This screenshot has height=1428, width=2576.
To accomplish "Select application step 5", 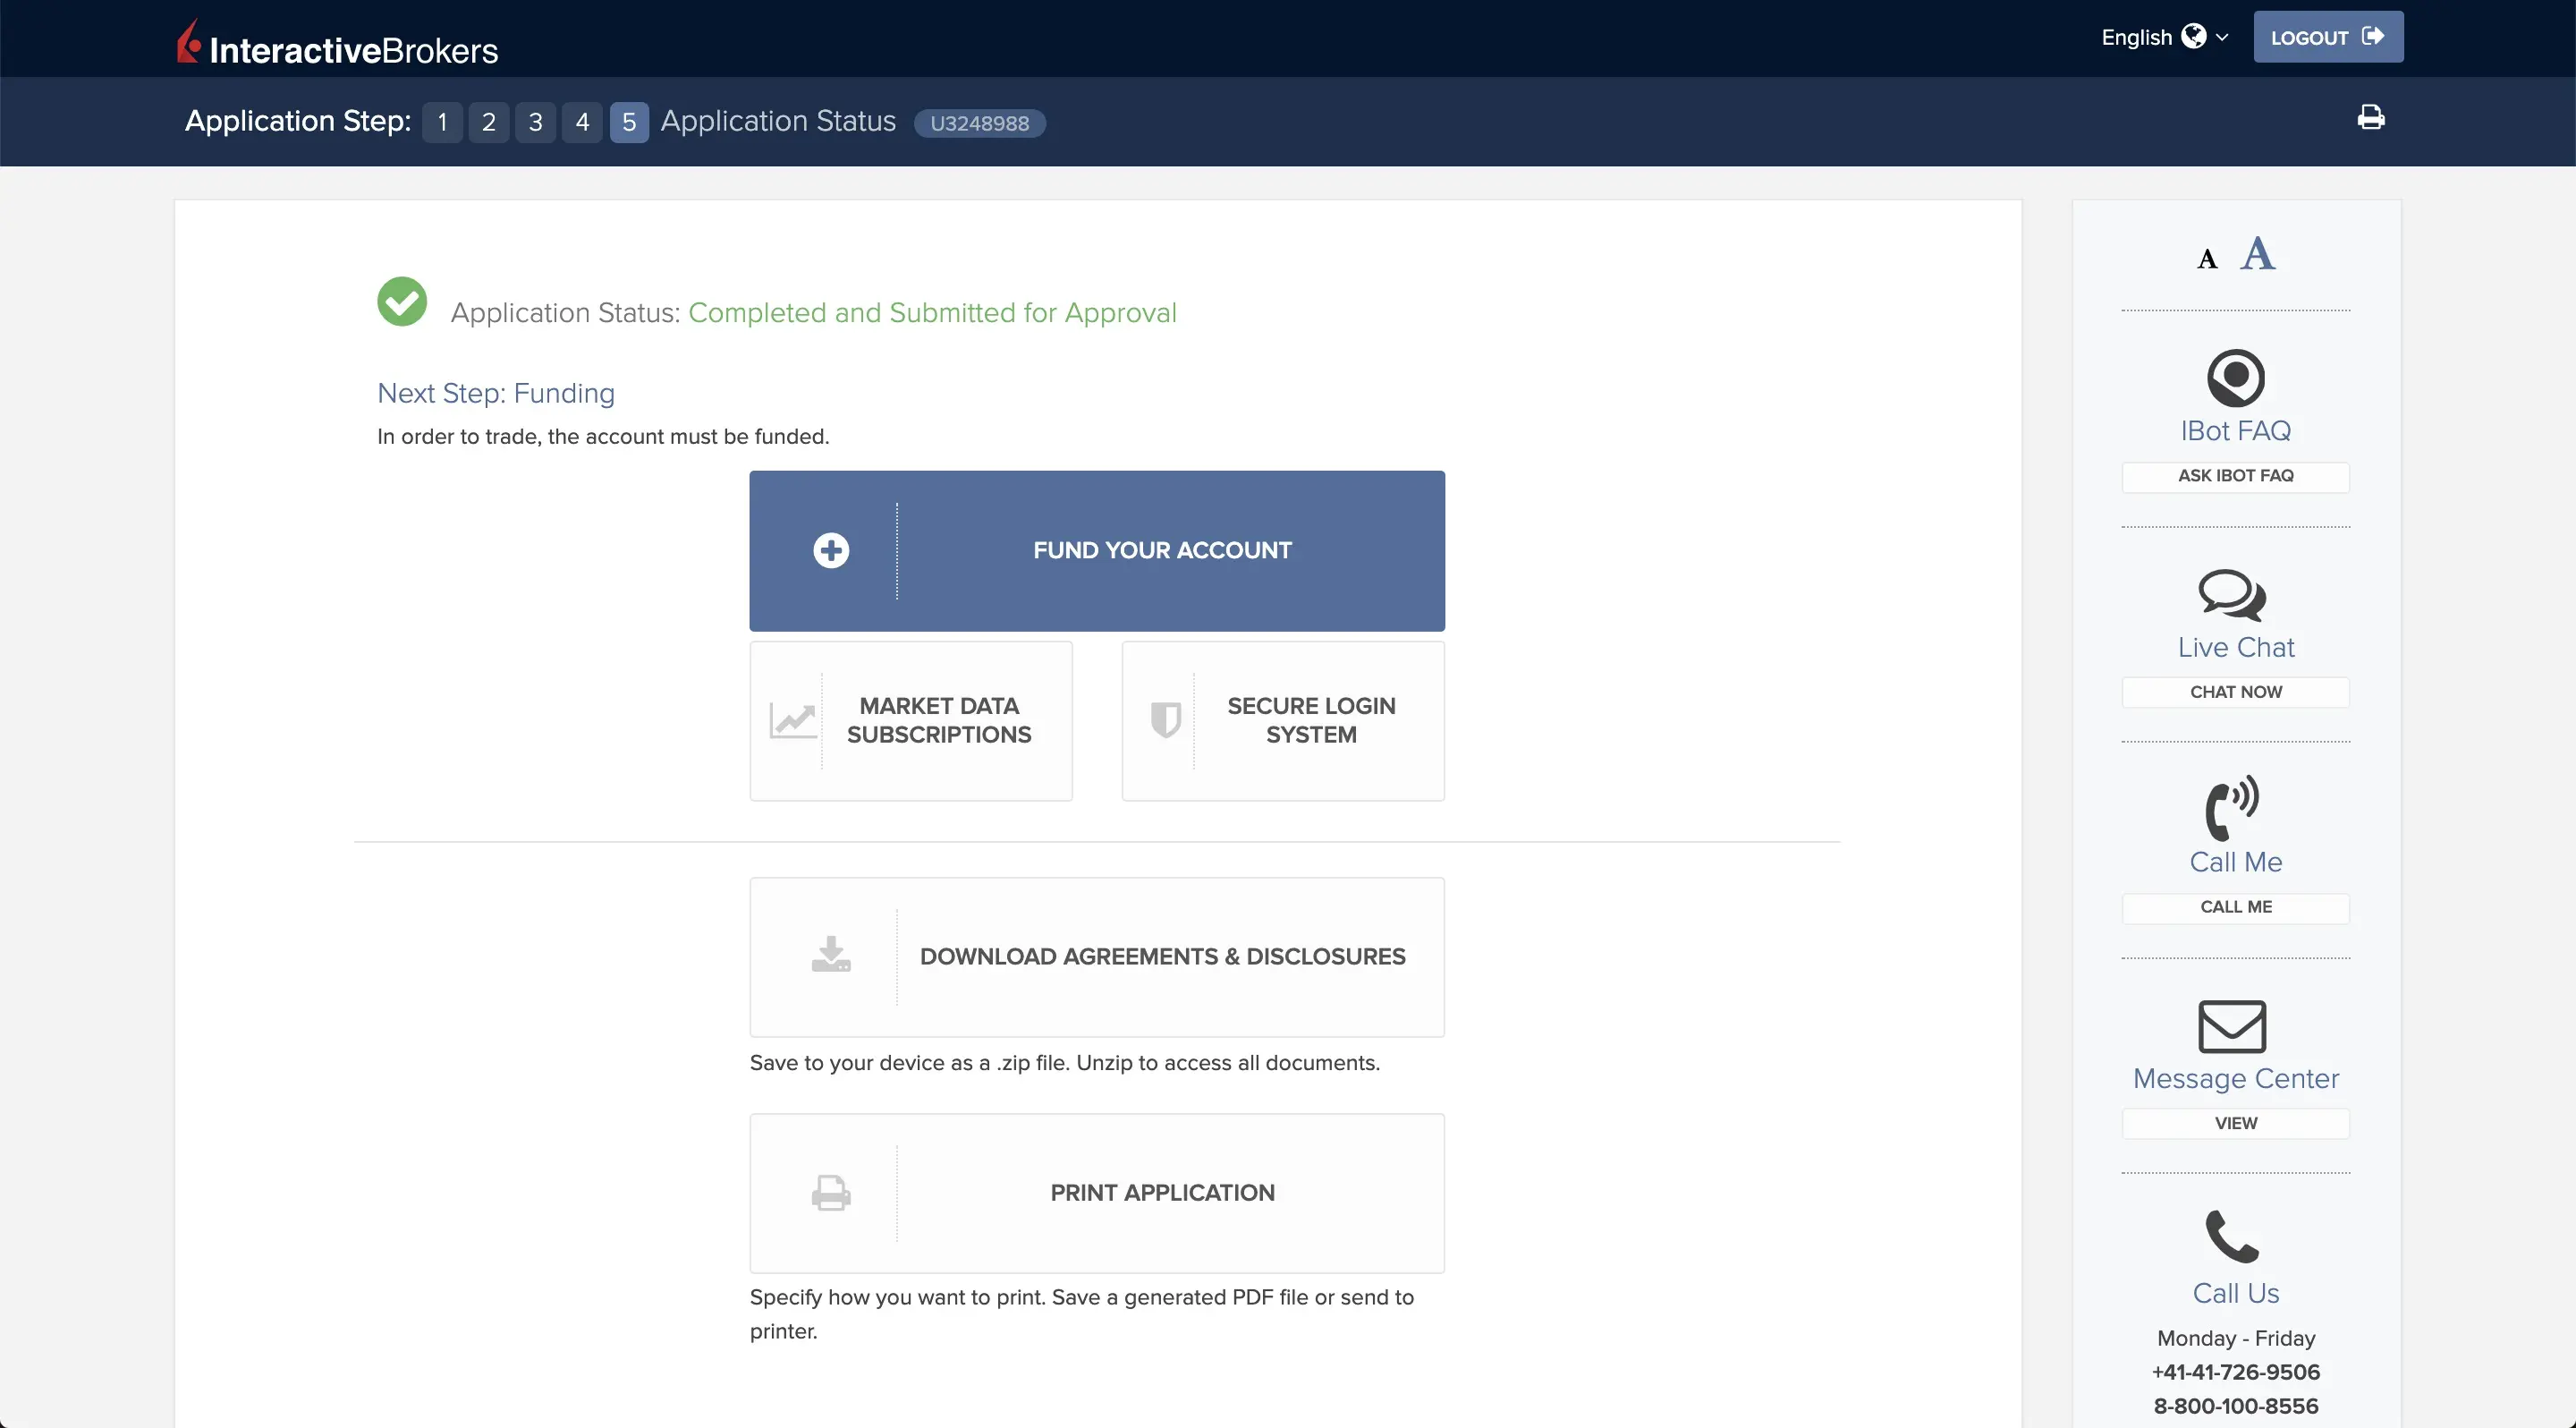I will 629,122.
